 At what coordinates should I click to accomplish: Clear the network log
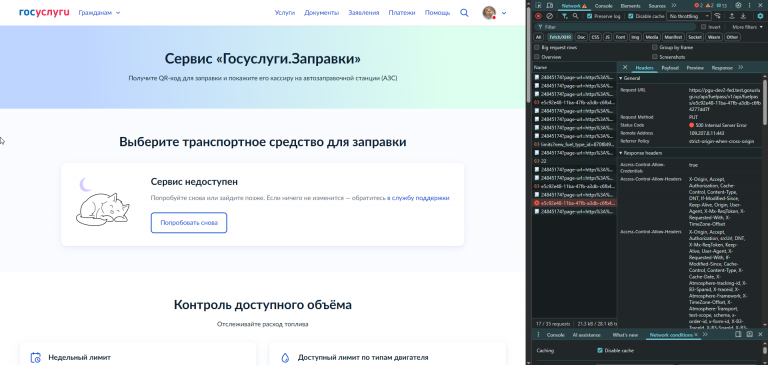point(550,16)
